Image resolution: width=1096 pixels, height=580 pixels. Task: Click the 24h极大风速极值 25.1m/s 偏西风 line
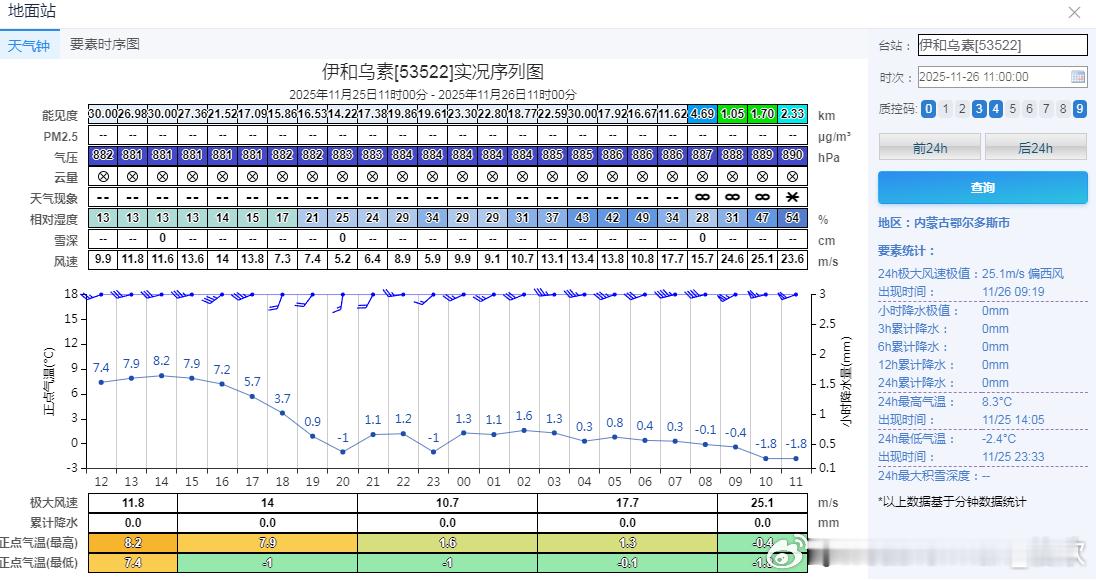pos(971,274)
